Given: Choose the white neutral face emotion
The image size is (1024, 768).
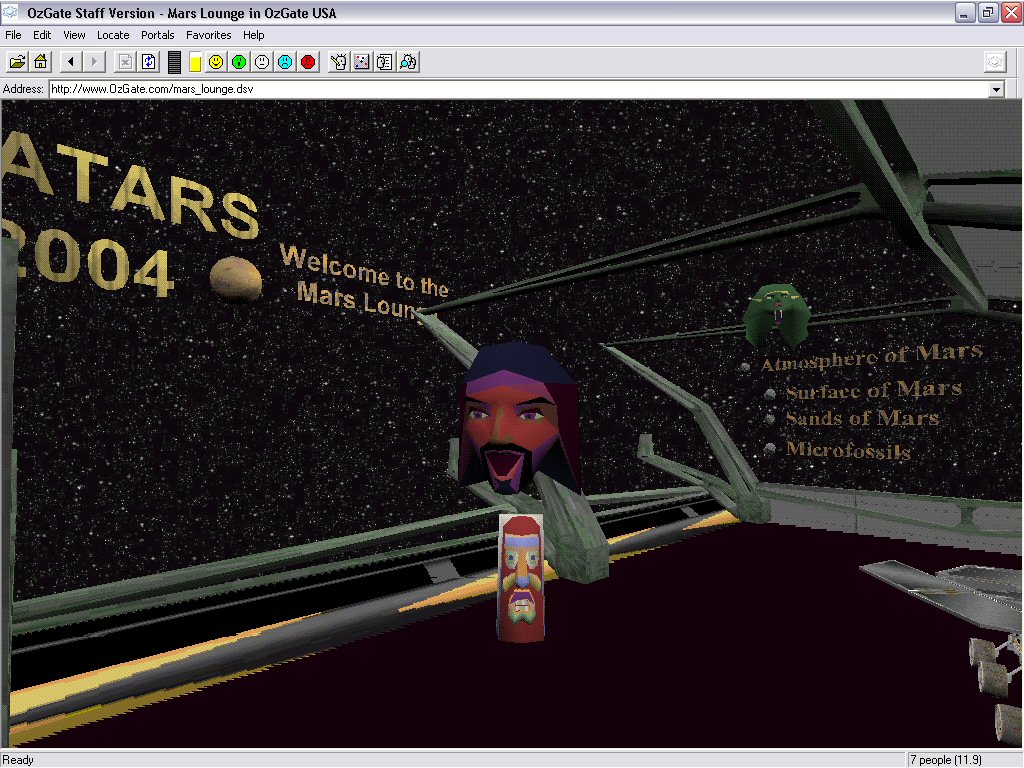Looking at the screenshot, I should [x=262, y=62].
